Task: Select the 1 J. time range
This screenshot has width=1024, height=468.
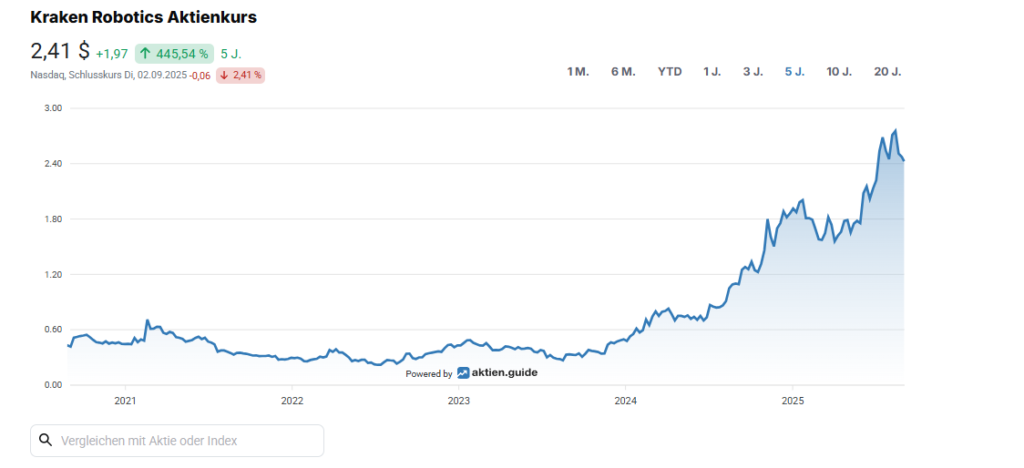Action: coord(712,71)
